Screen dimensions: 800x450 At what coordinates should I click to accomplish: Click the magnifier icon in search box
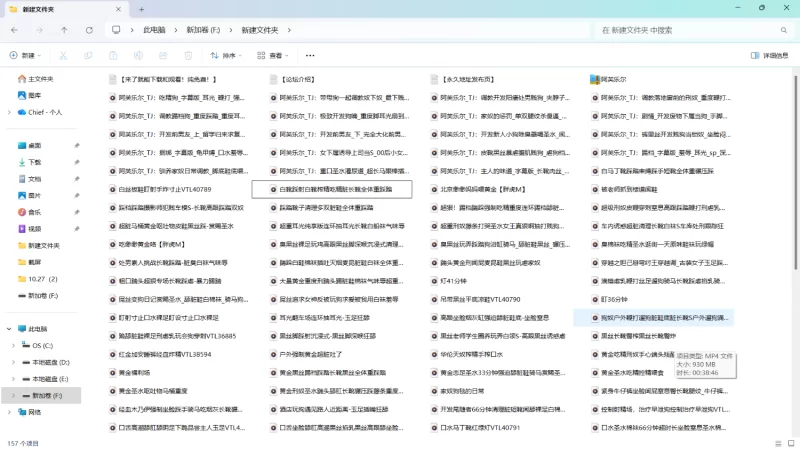pyautogui.click(x=784, y=30)
